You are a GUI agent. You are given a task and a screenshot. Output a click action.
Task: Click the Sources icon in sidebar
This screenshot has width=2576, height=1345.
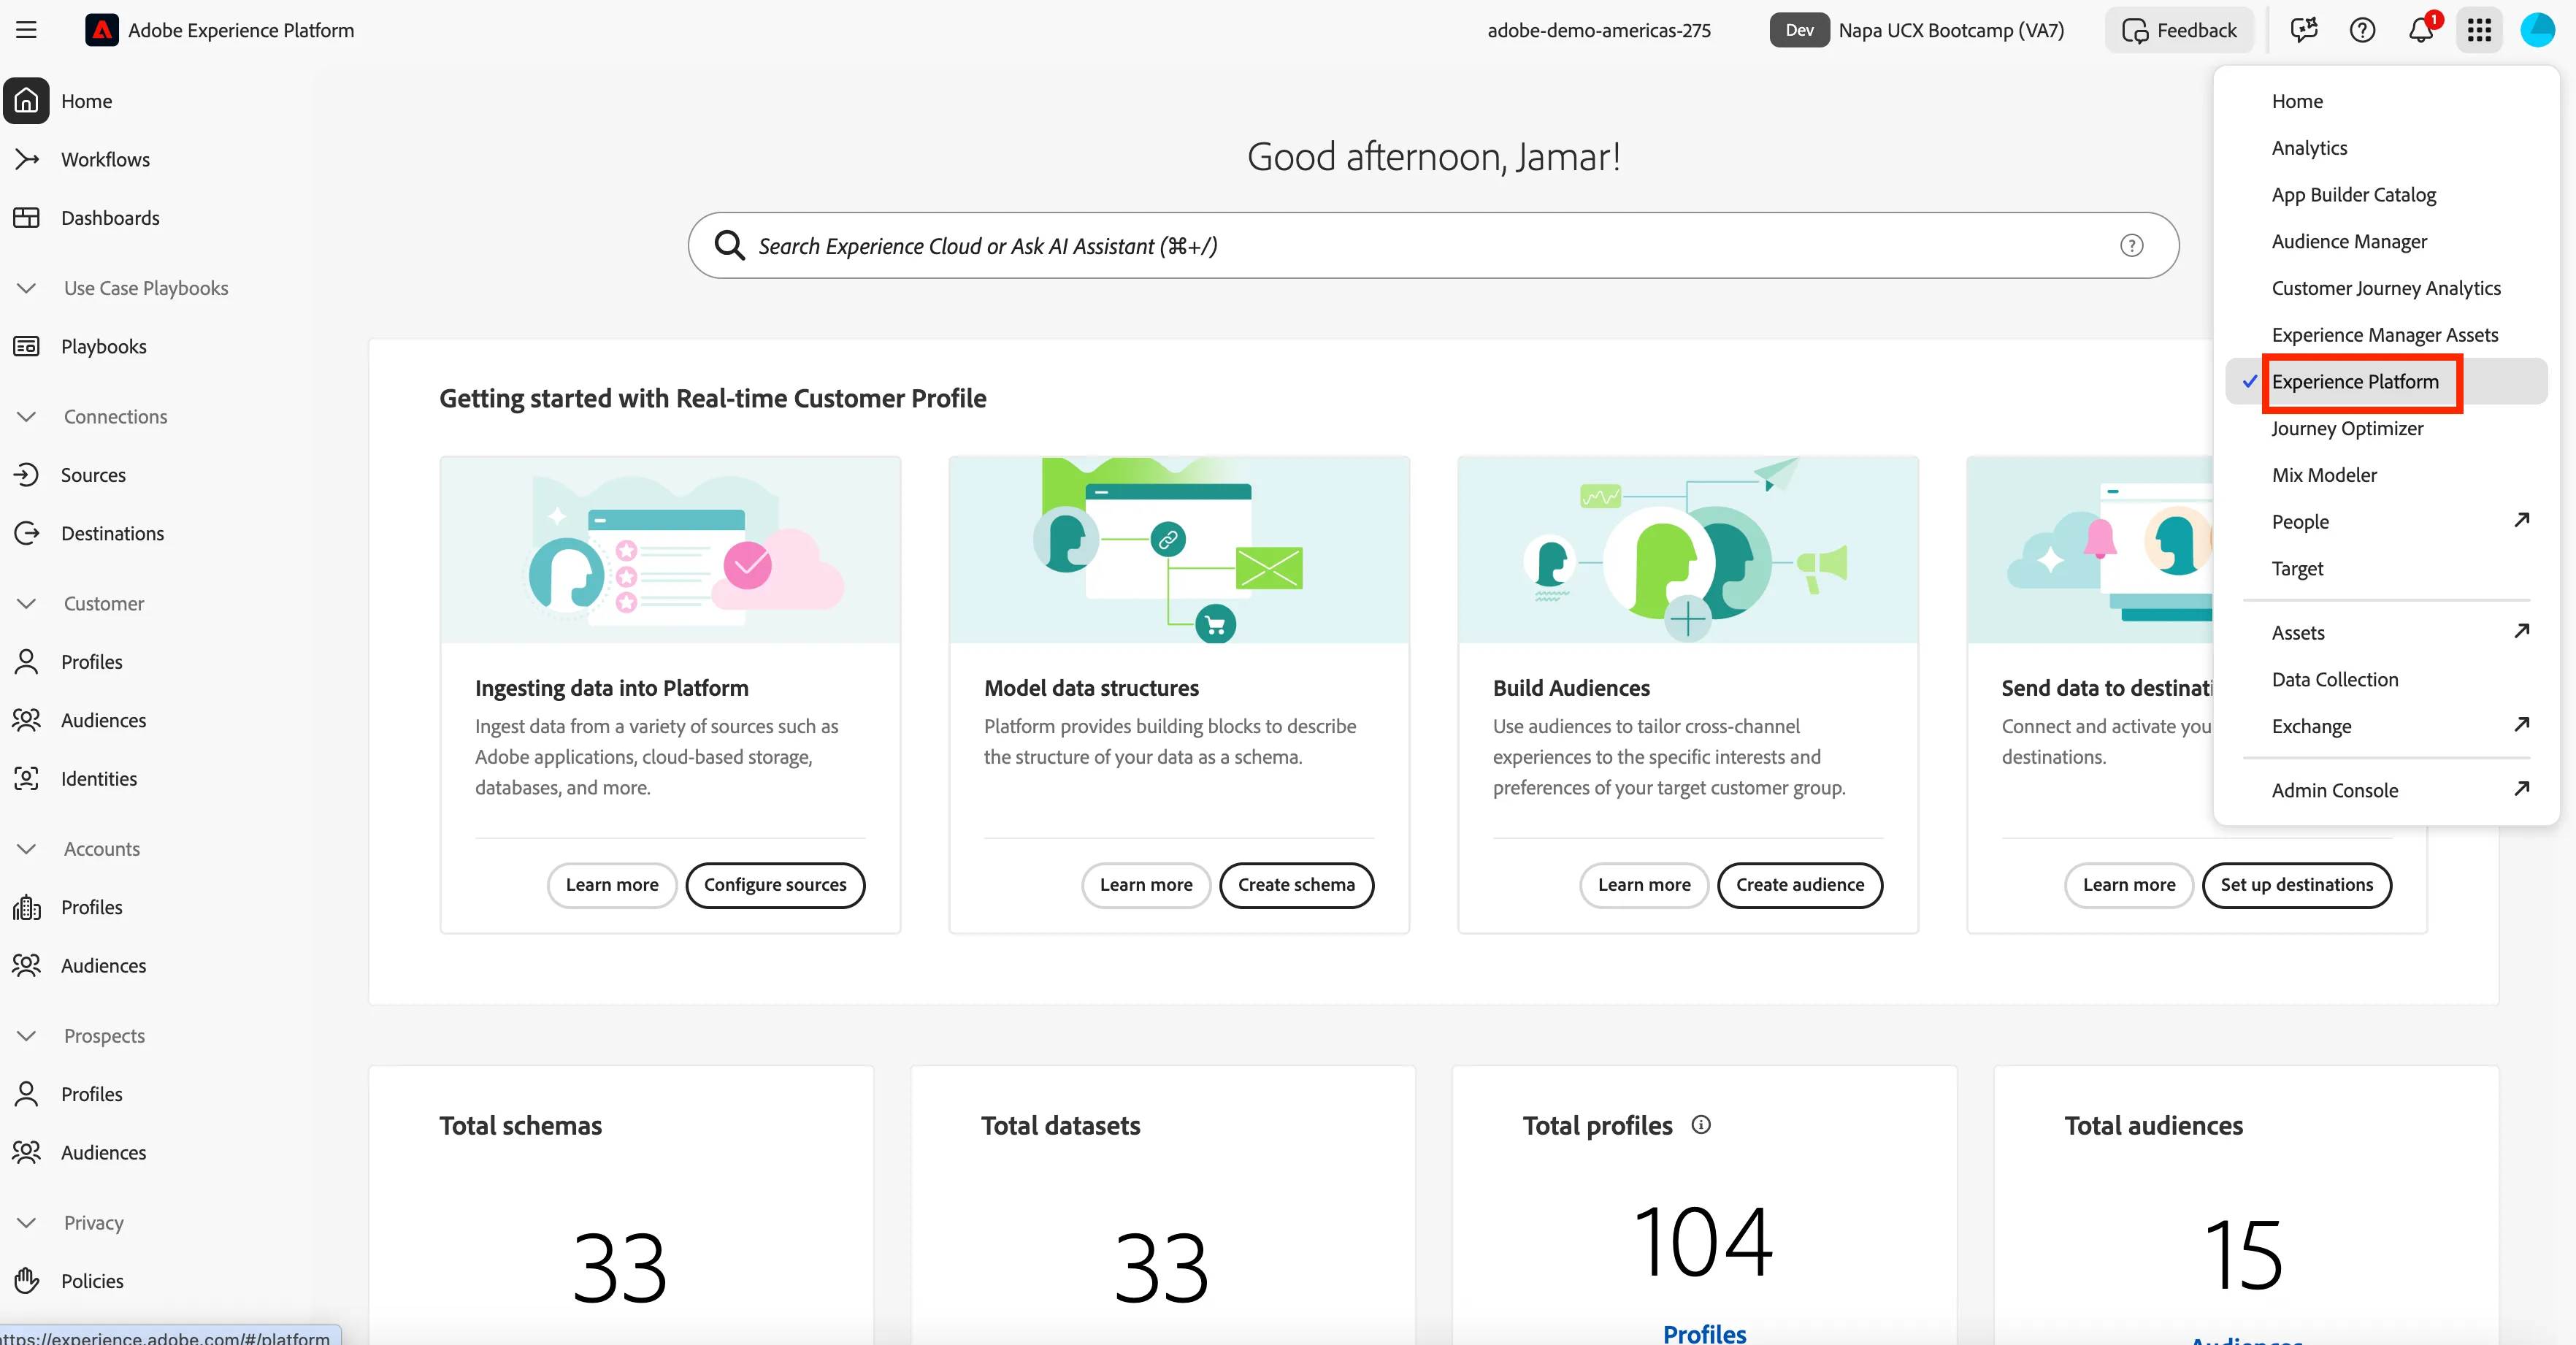(27, 474)
